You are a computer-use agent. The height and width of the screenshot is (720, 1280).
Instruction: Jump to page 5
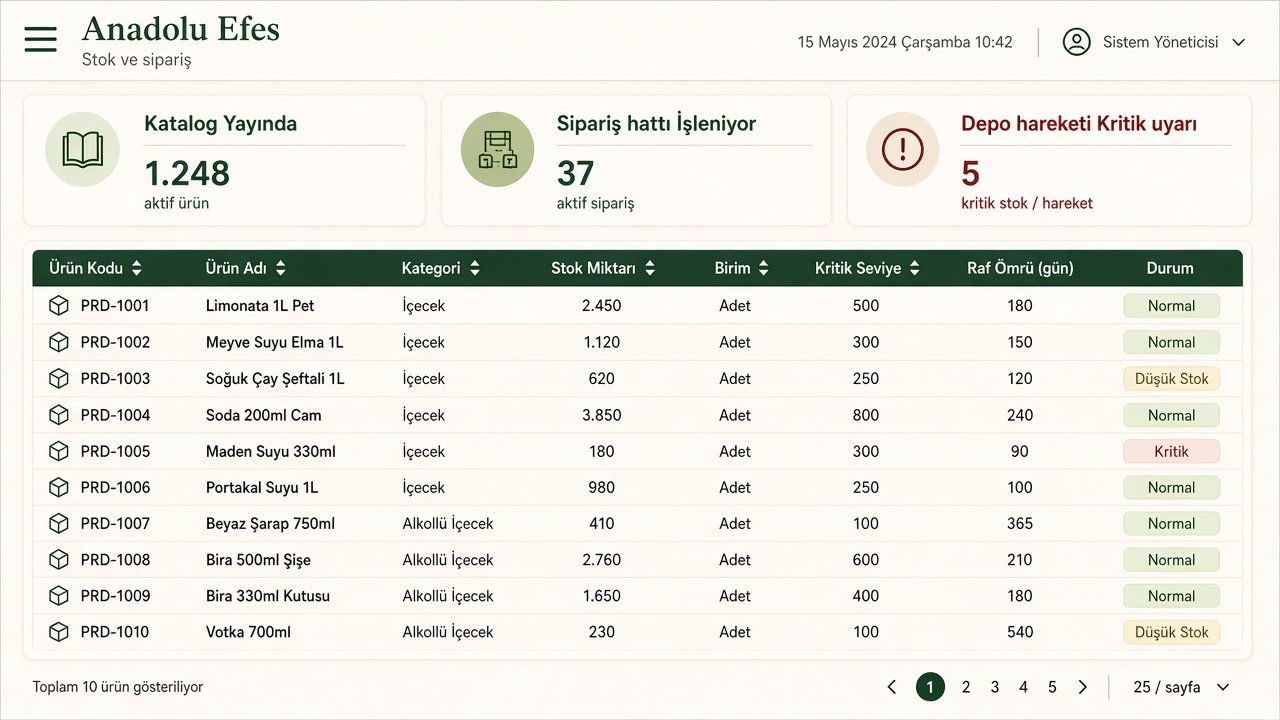pyautogui.click(x=1052, y=687)
